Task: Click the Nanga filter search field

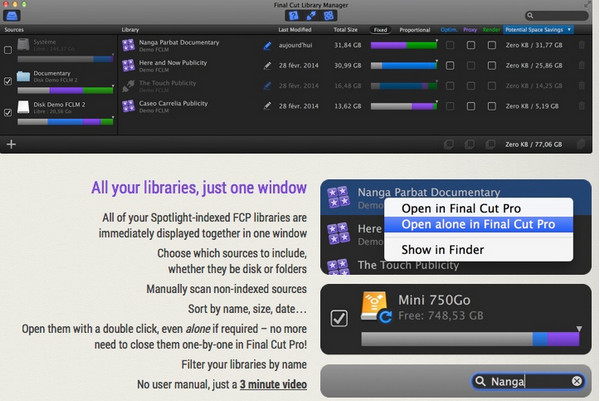Action: tap(528, 381)
